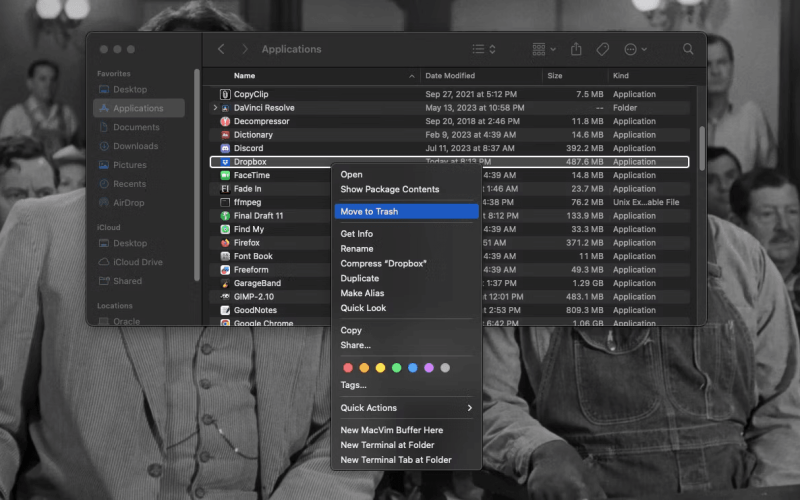Click the Tags toolbar icon

603,49
